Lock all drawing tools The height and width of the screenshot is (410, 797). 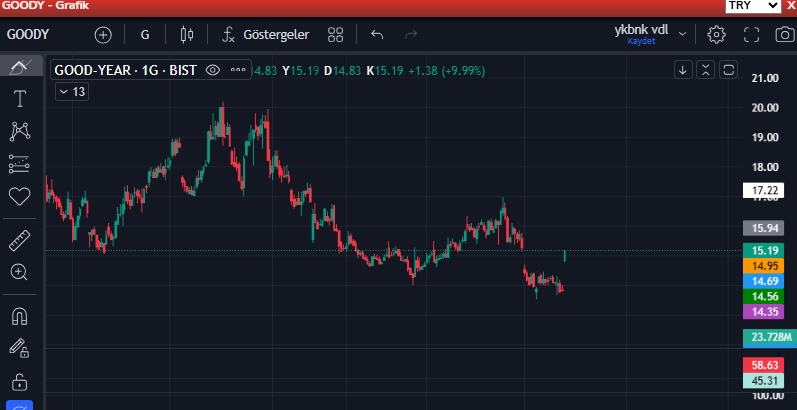coord(20,381)
